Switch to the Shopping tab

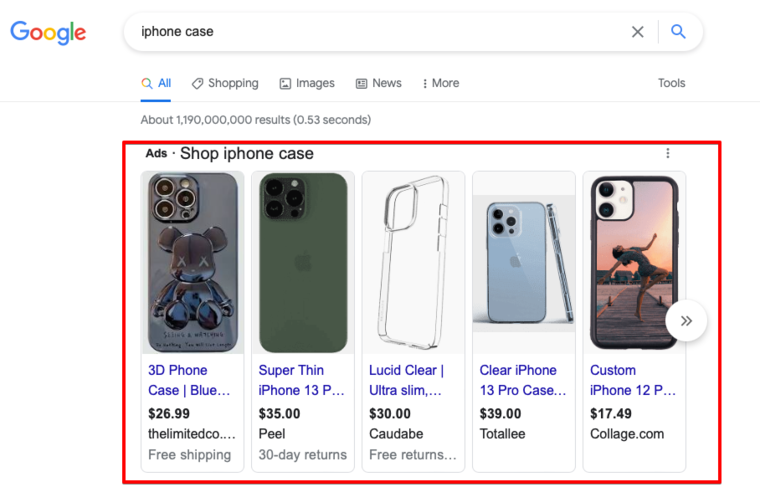225,83
